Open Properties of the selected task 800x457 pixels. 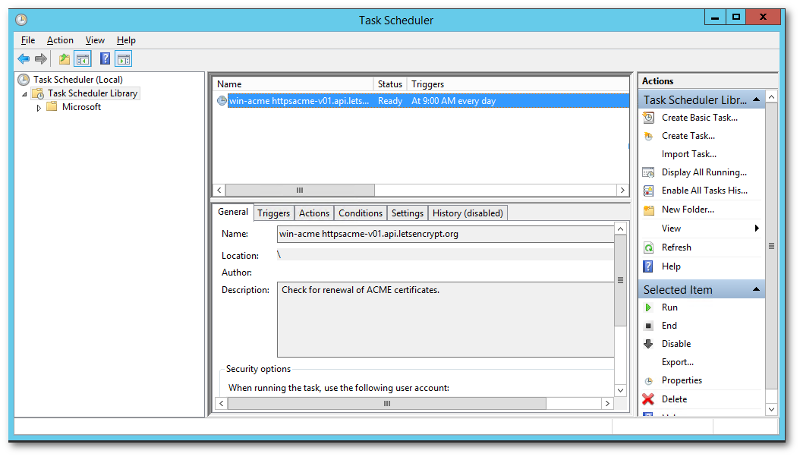tap(681, 381)
